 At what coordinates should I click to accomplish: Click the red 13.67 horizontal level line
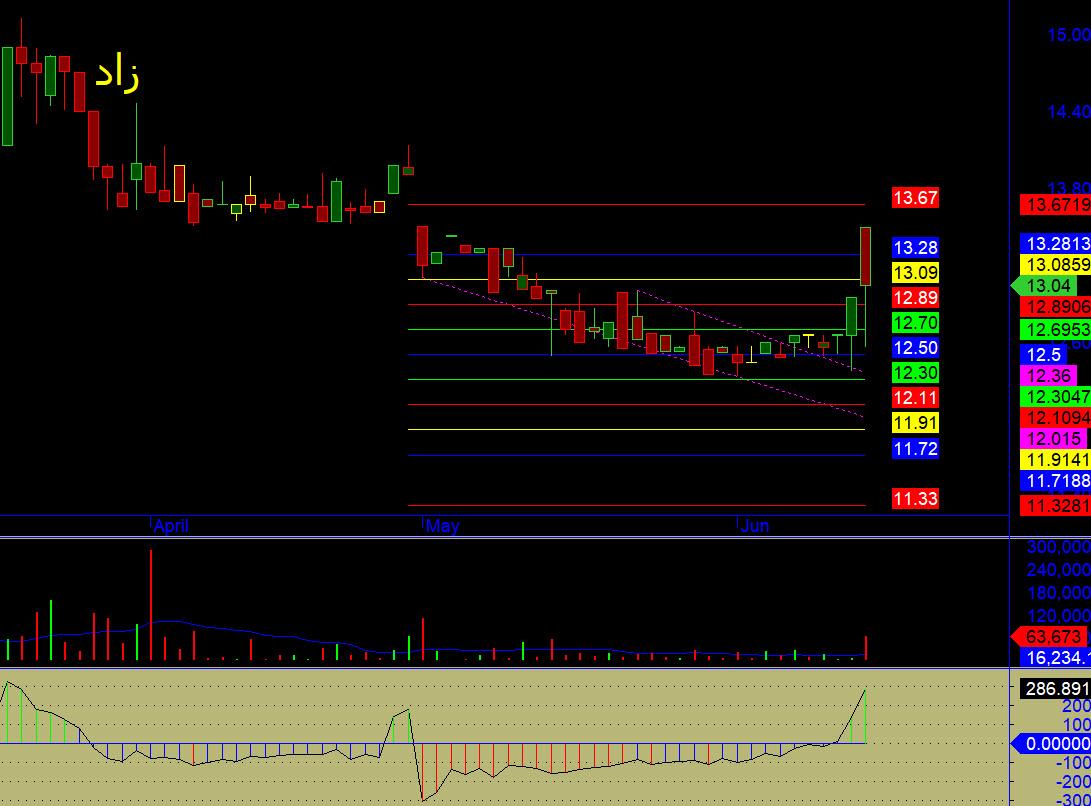coord(636,205)
